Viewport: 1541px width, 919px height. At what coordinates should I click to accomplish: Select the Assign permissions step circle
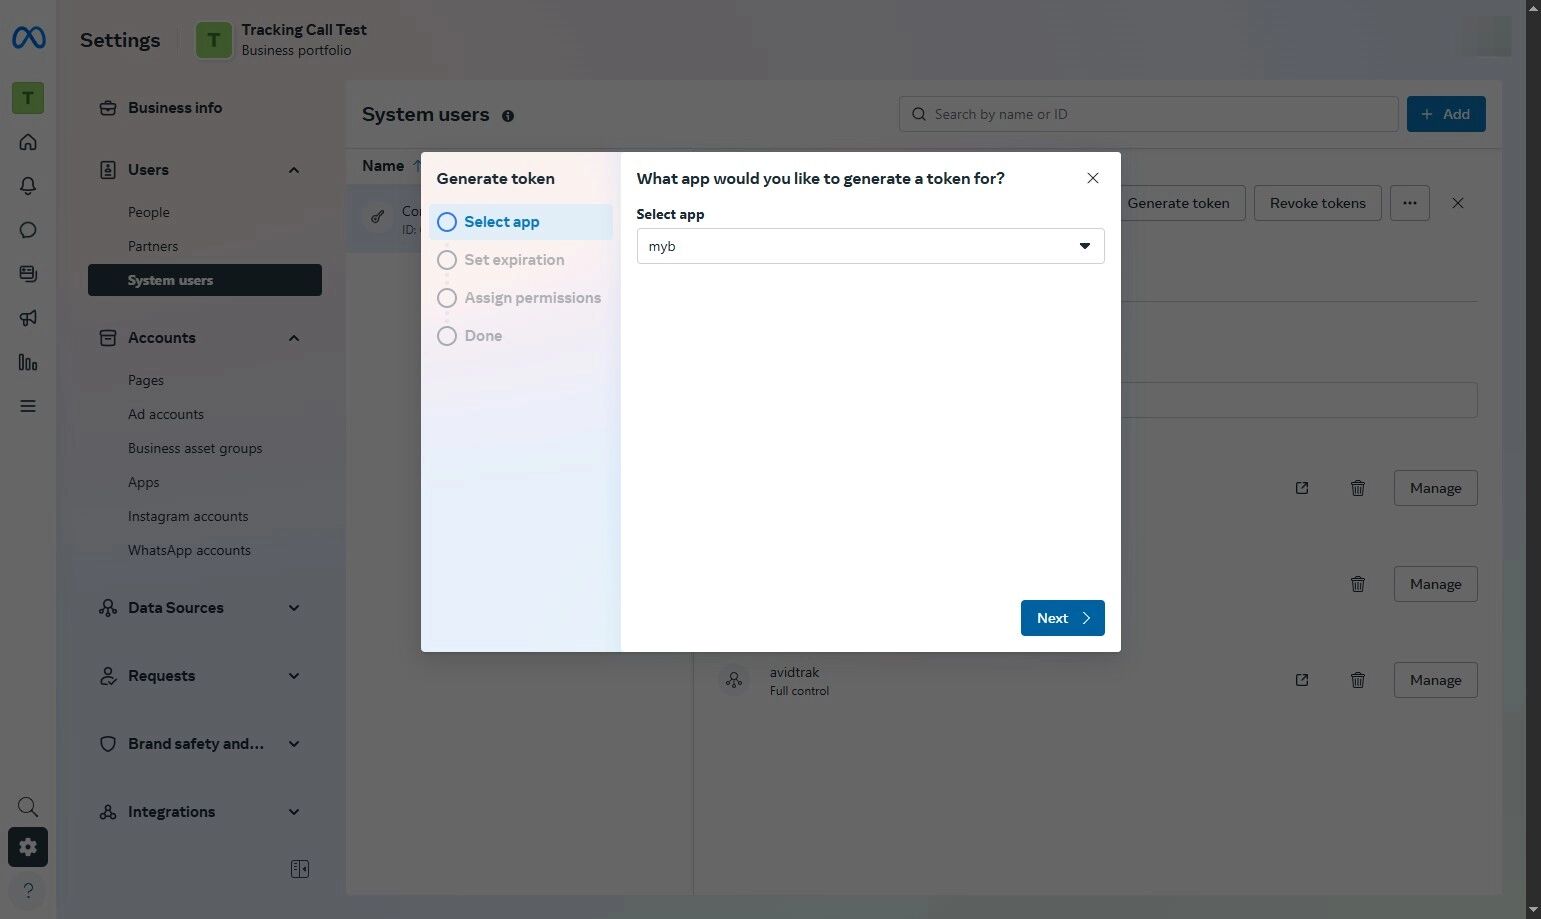447,297
